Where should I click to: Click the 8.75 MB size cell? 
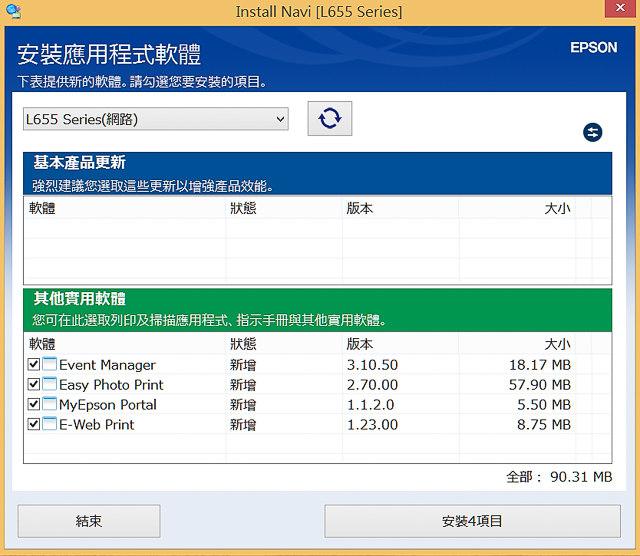click(544, 425)
